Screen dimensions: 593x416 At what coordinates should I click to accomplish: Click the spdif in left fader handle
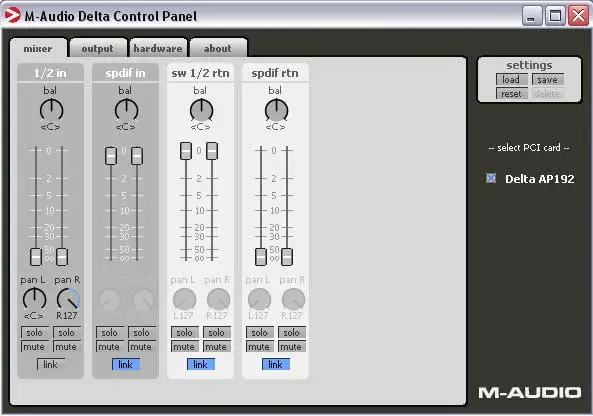click(x=110, y=156)
